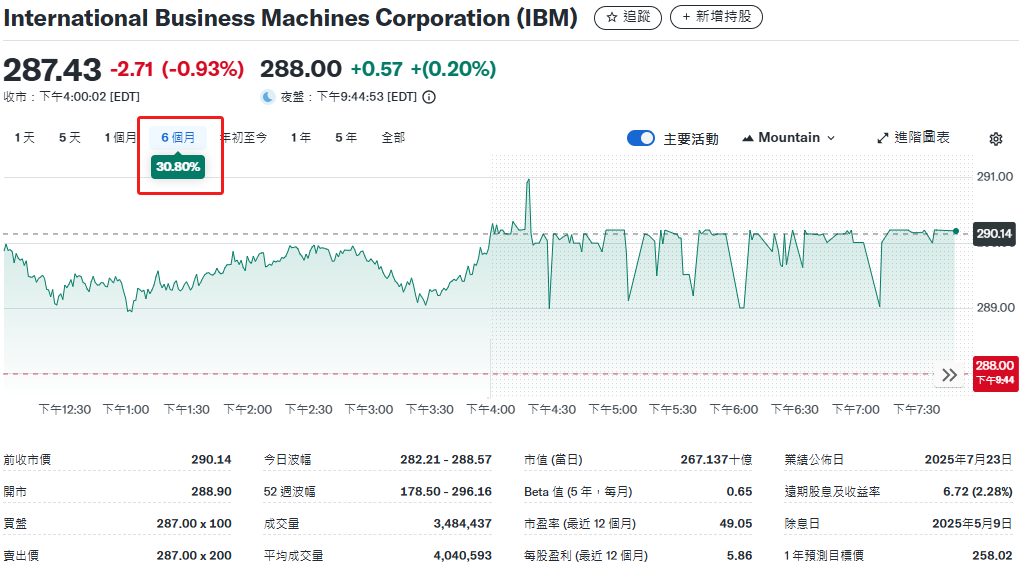Viewport: 1022px width, 570px height.
Task: Click the red 288.00 price label
Action: pyautogui.click(x=995, y=373)
